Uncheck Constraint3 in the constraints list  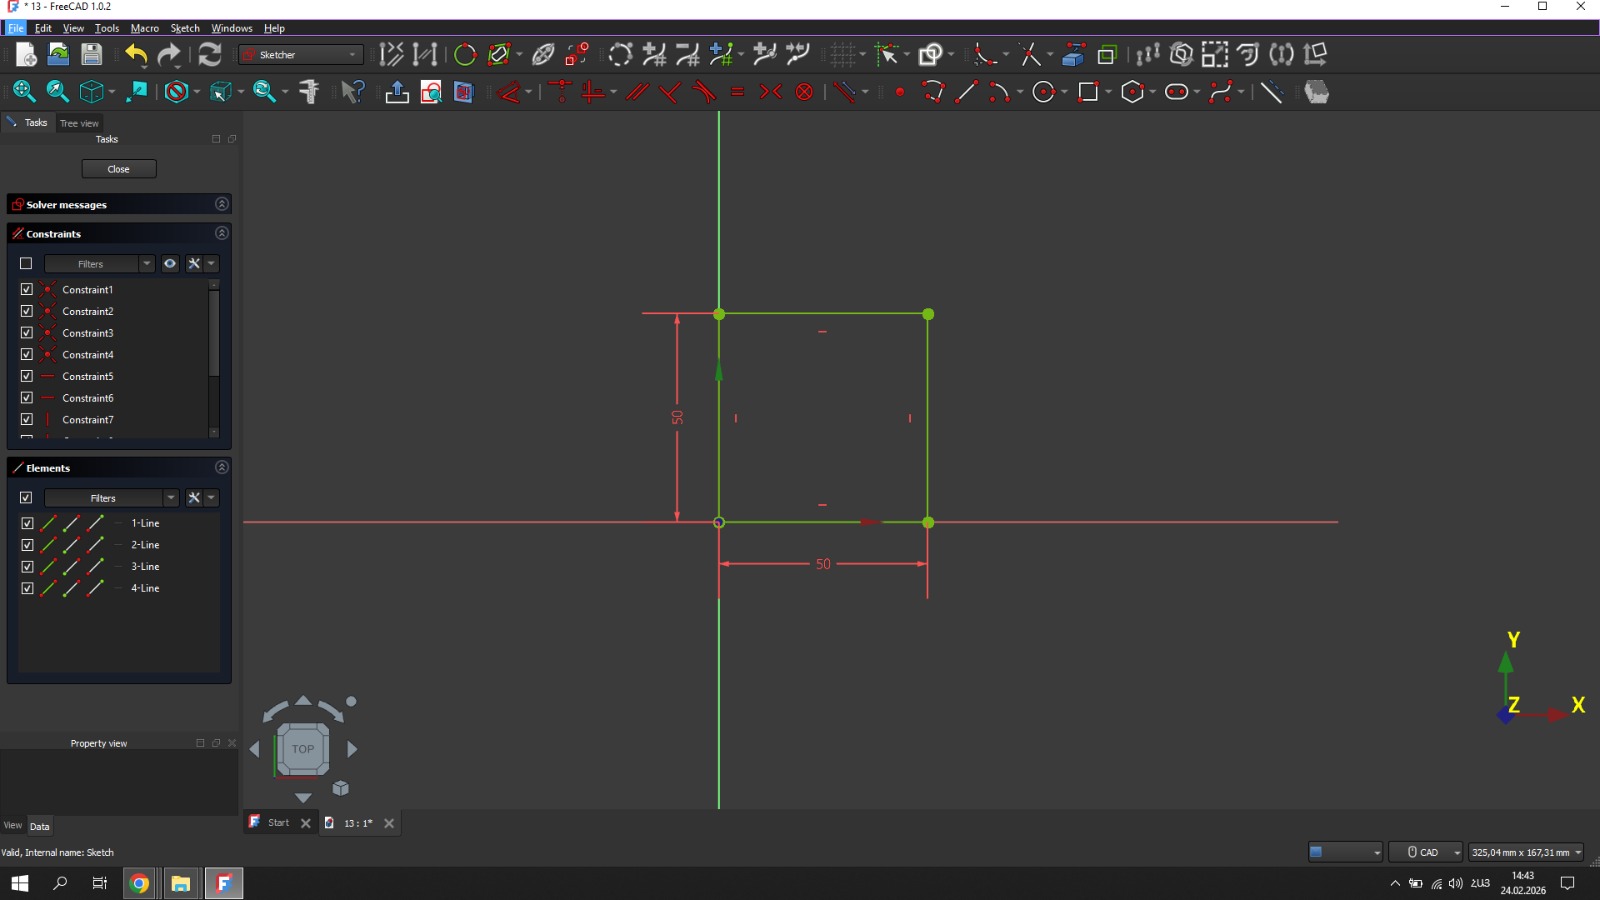pyautogui.click(x=27, y=333)
